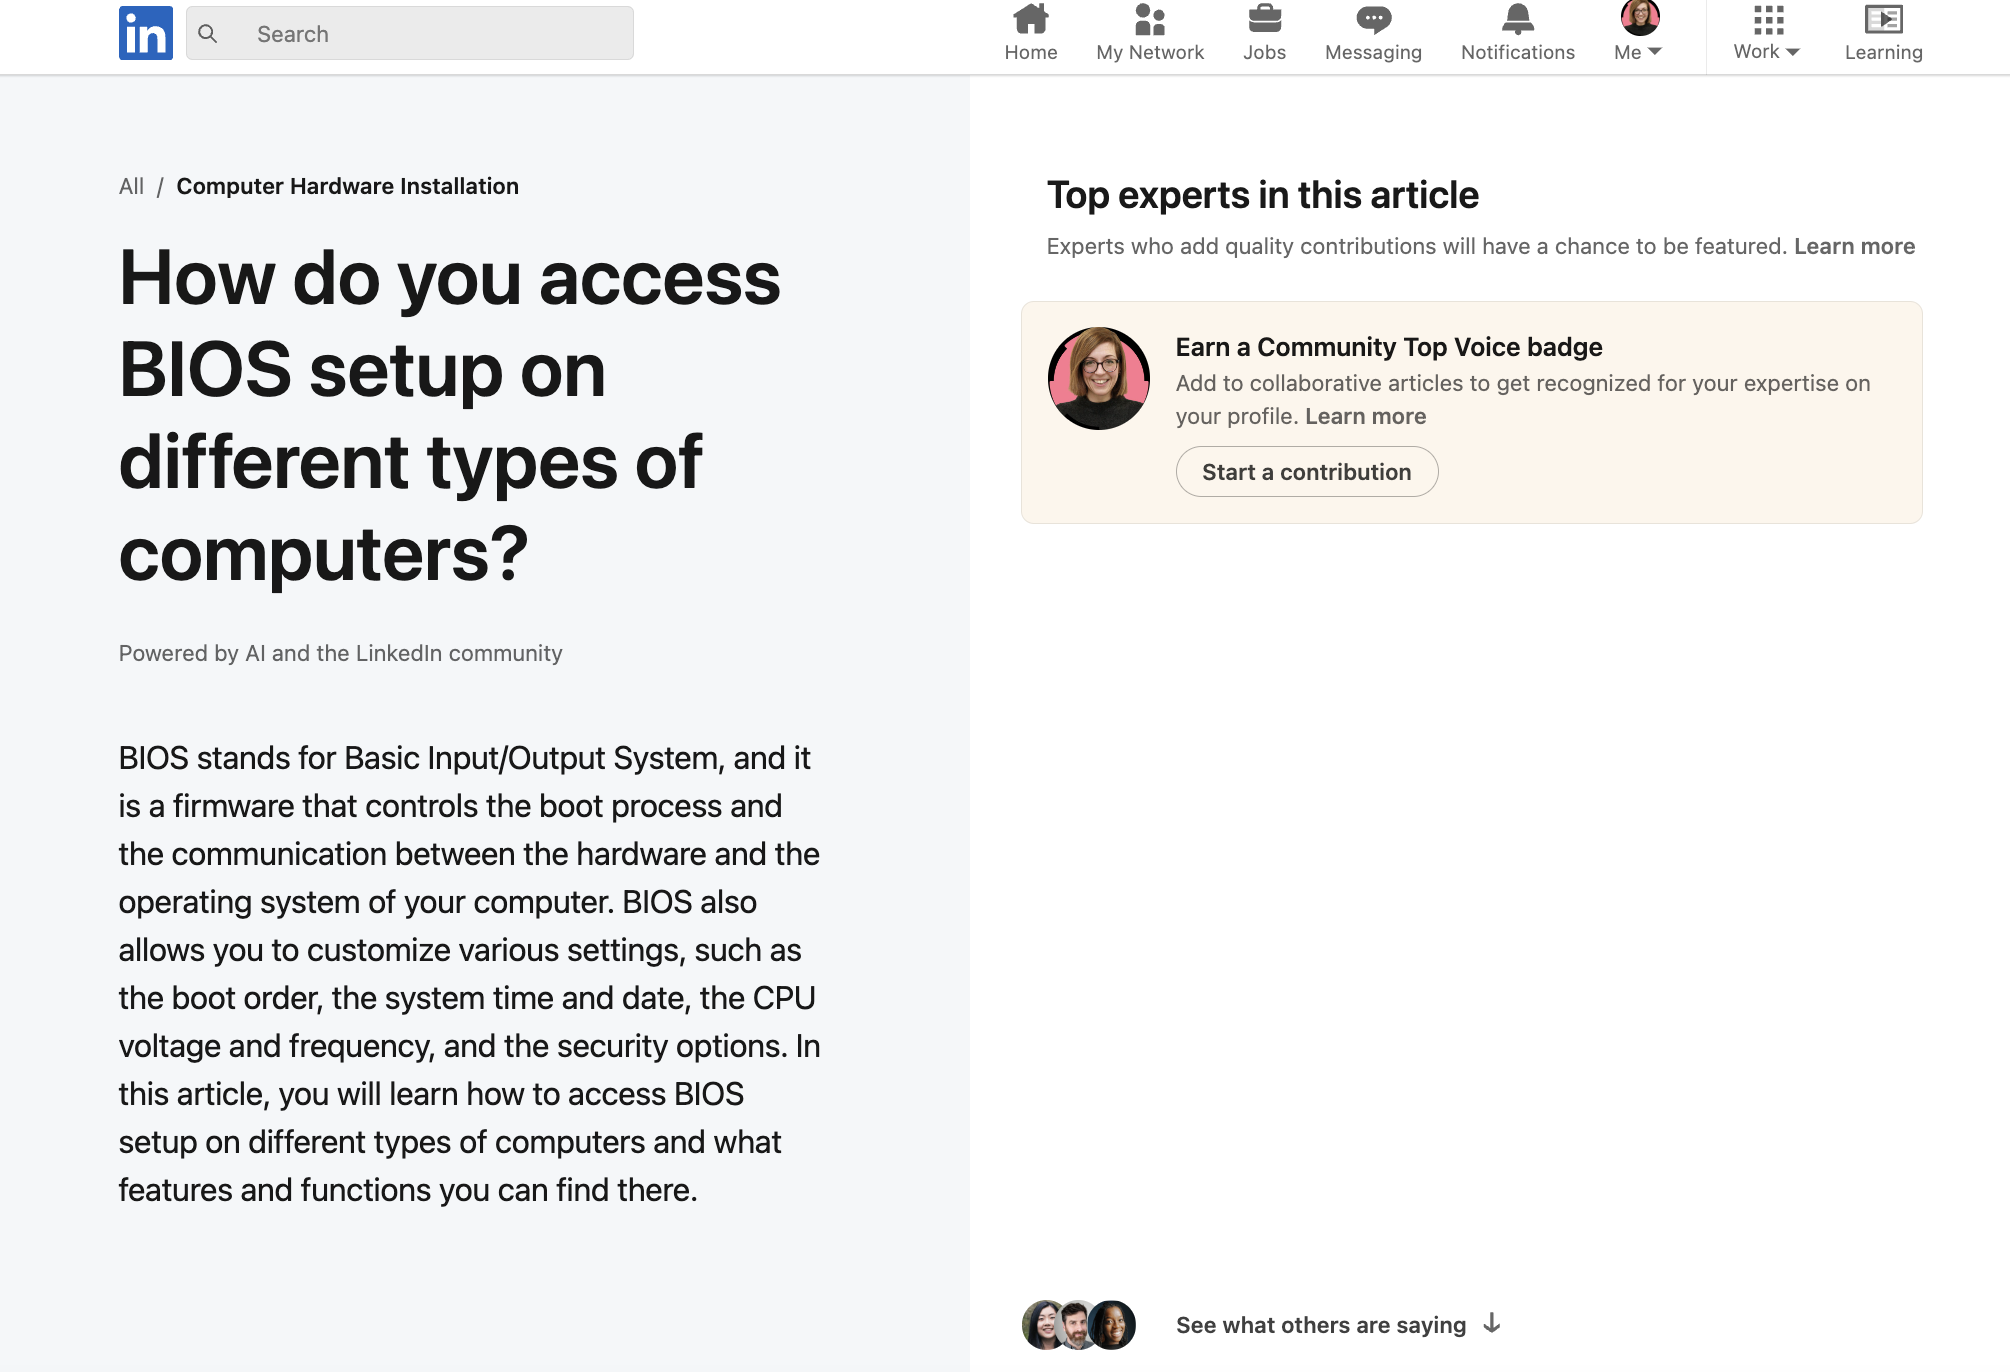Click the contributor avatars group thumbnail
The image size is (2010, 1372).
click(x=1078, y=1325)
